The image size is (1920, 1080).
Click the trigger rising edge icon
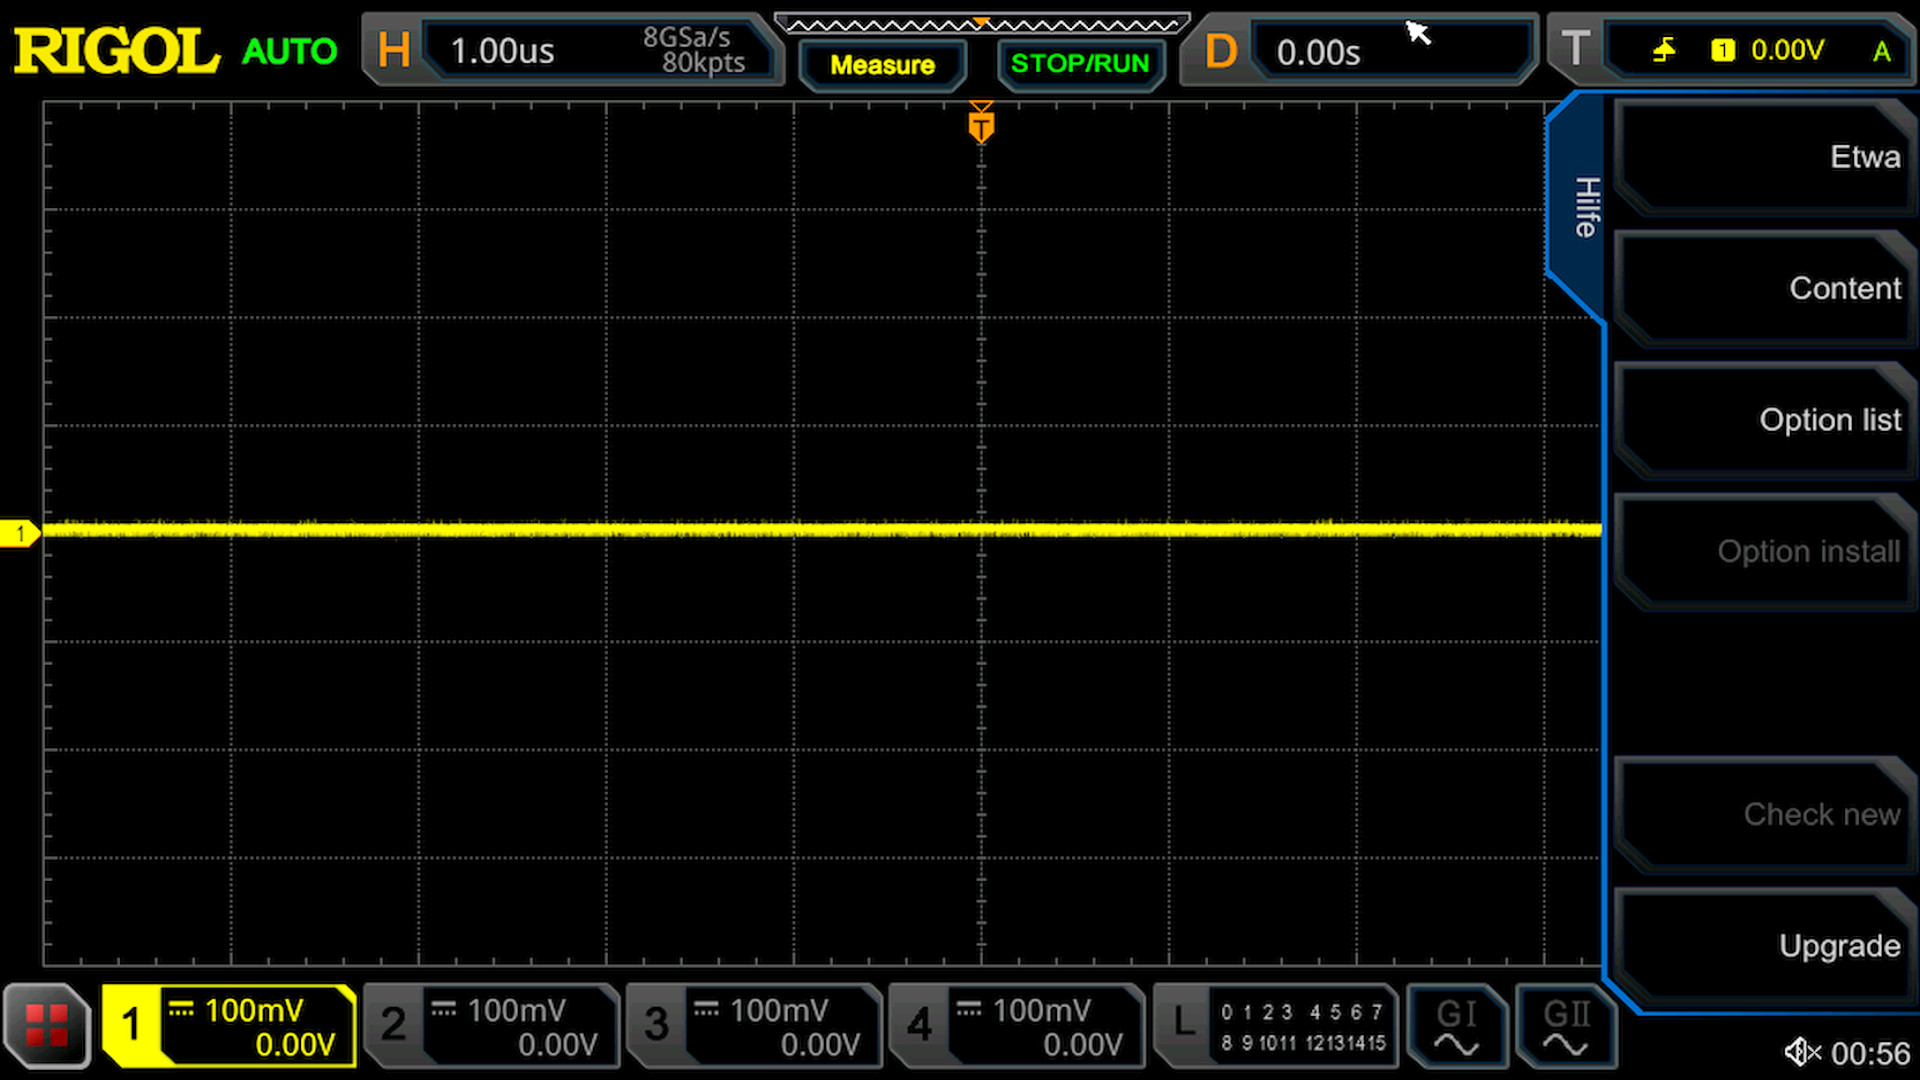[1664, 50]
